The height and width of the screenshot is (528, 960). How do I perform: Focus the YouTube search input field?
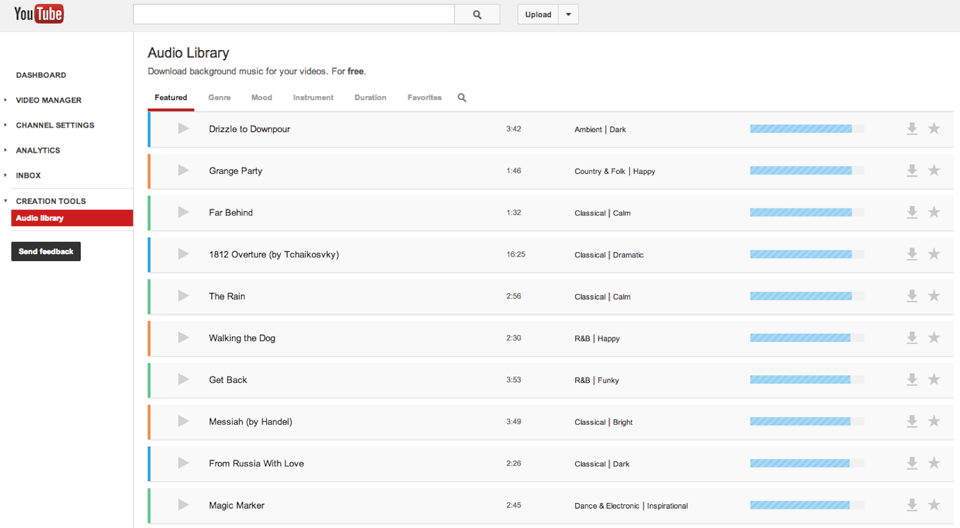[294, 15]
